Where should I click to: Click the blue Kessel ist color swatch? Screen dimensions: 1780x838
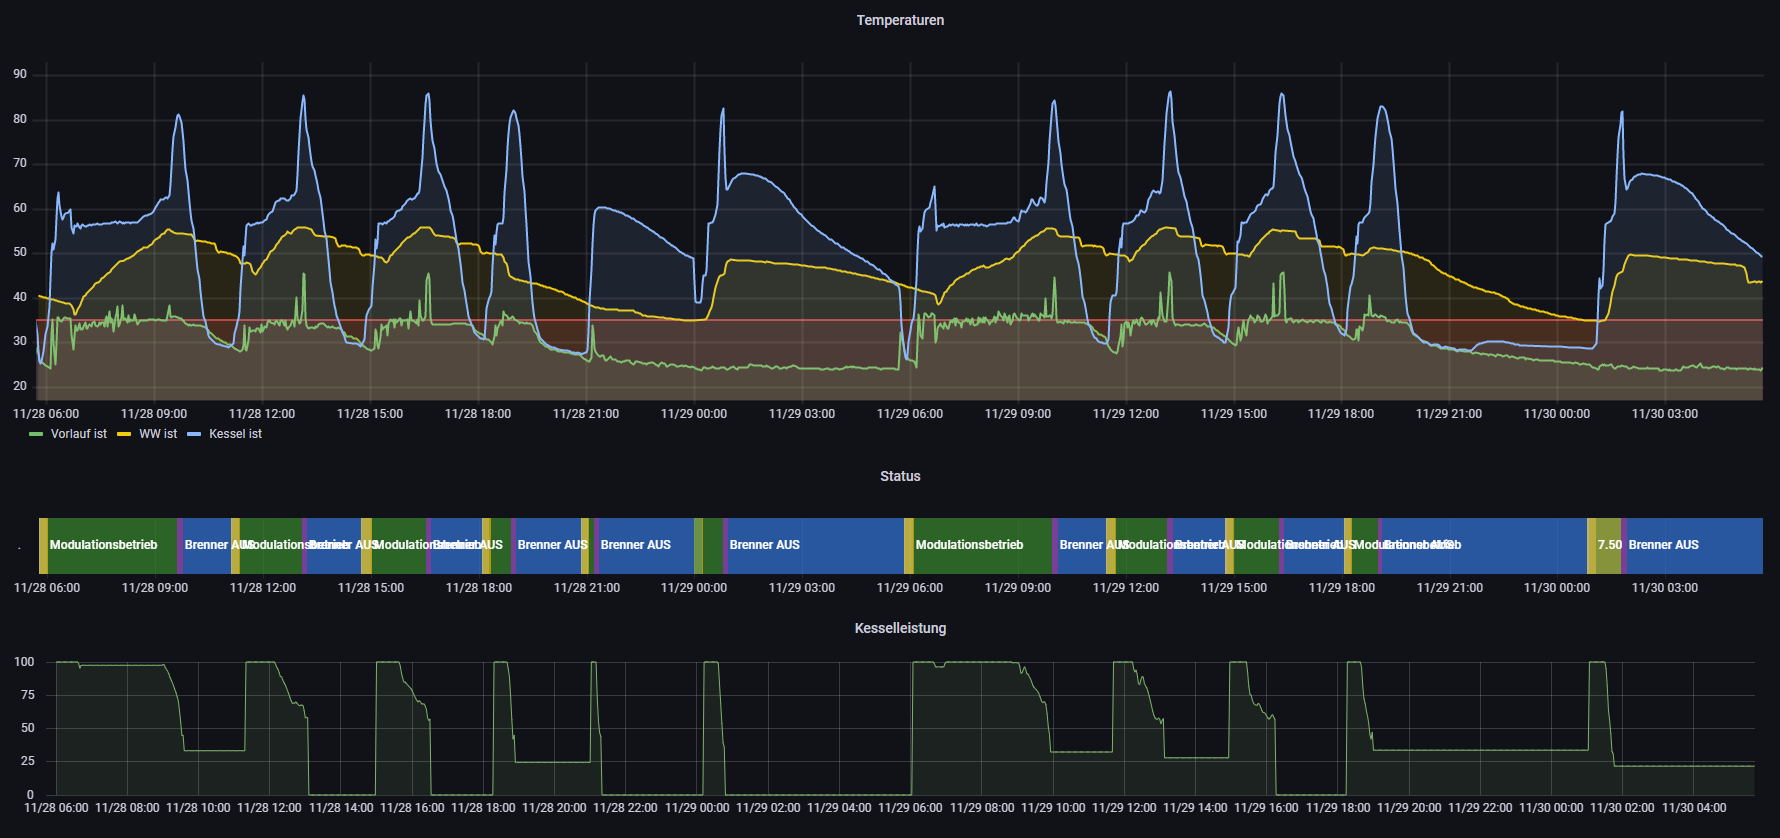pos(194,434)
